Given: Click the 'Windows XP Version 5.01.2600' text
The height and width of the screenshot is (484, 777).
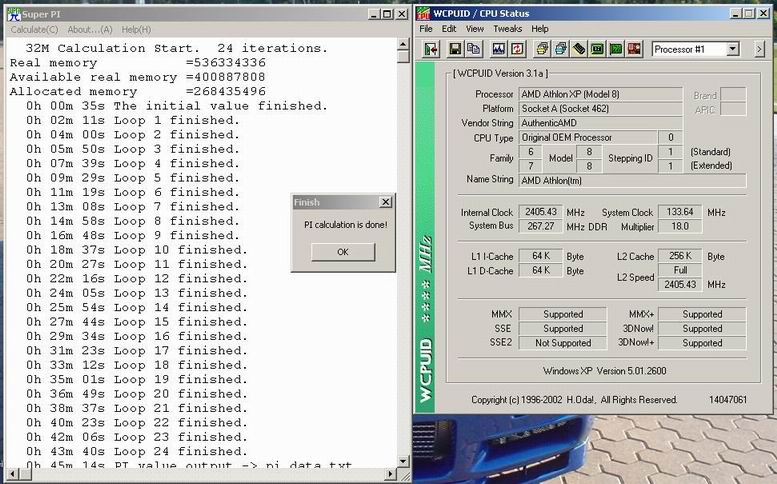Looking at the screenshot, I should [x=605, y=371].
